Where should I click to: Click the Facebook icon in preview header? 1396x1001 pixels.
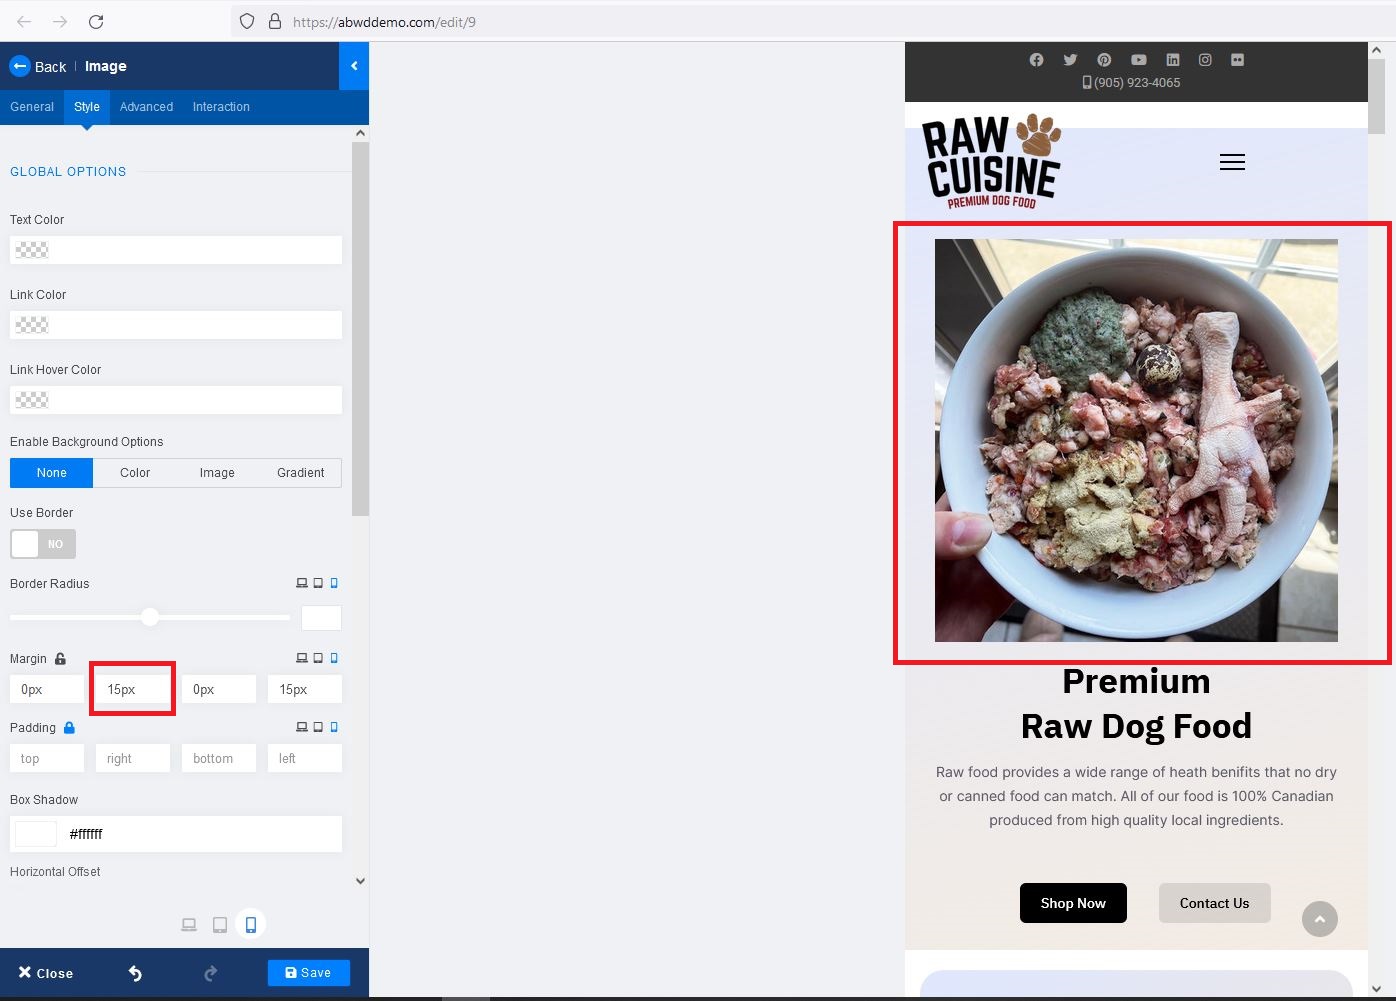[x=1036, y=59]
